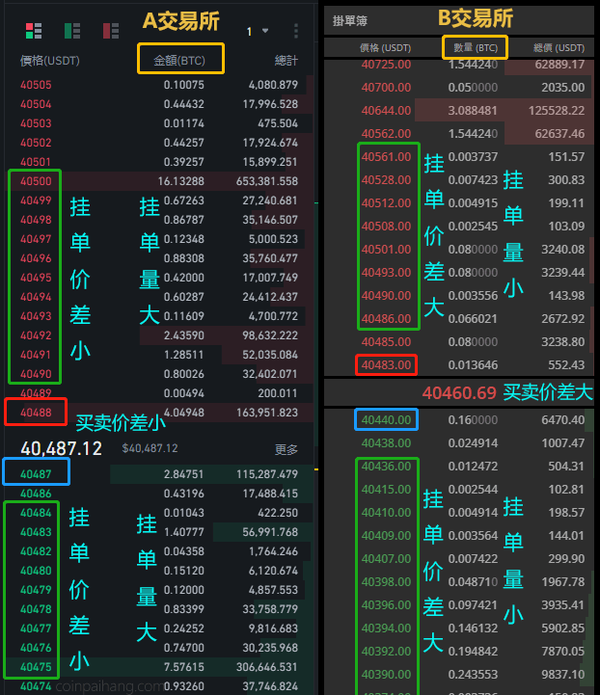The height and width of the screenshot is (695, 600).
Task: Expand the price grouping dropdown showing 1
Action: [x=258, y=31]
